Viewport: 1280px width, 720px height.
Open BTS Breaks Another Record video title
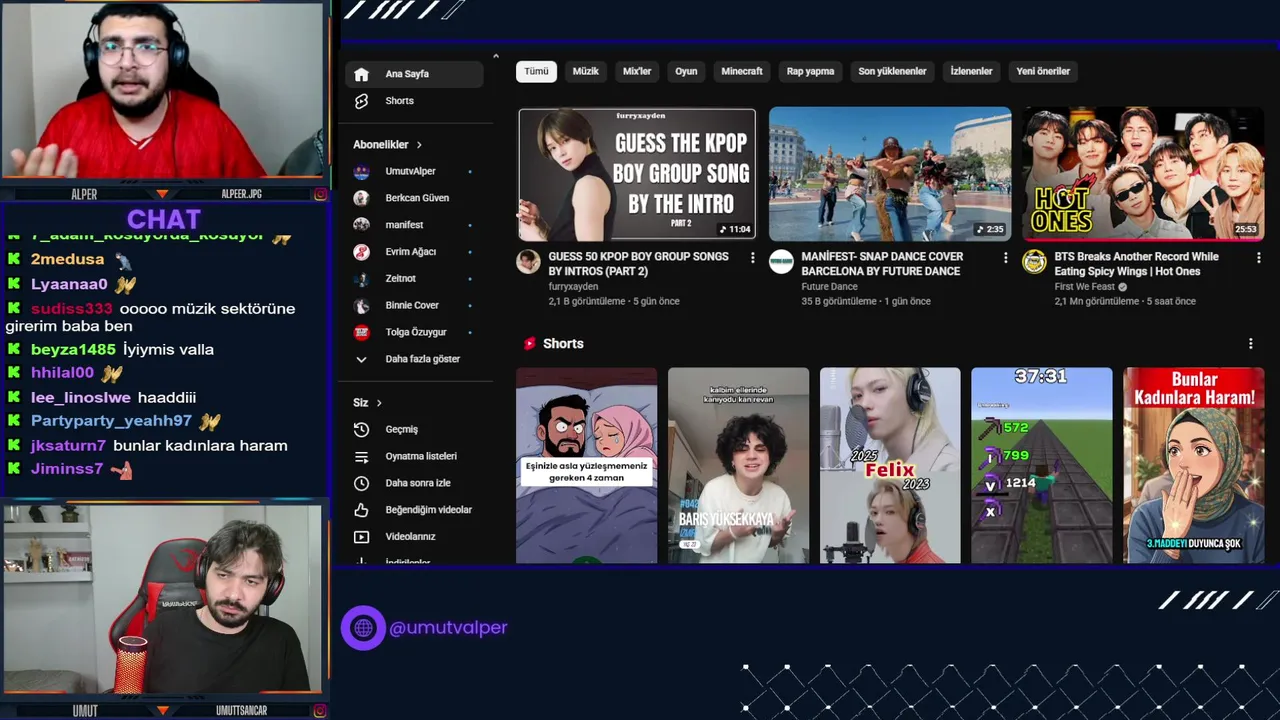[x=1136, y=264]
